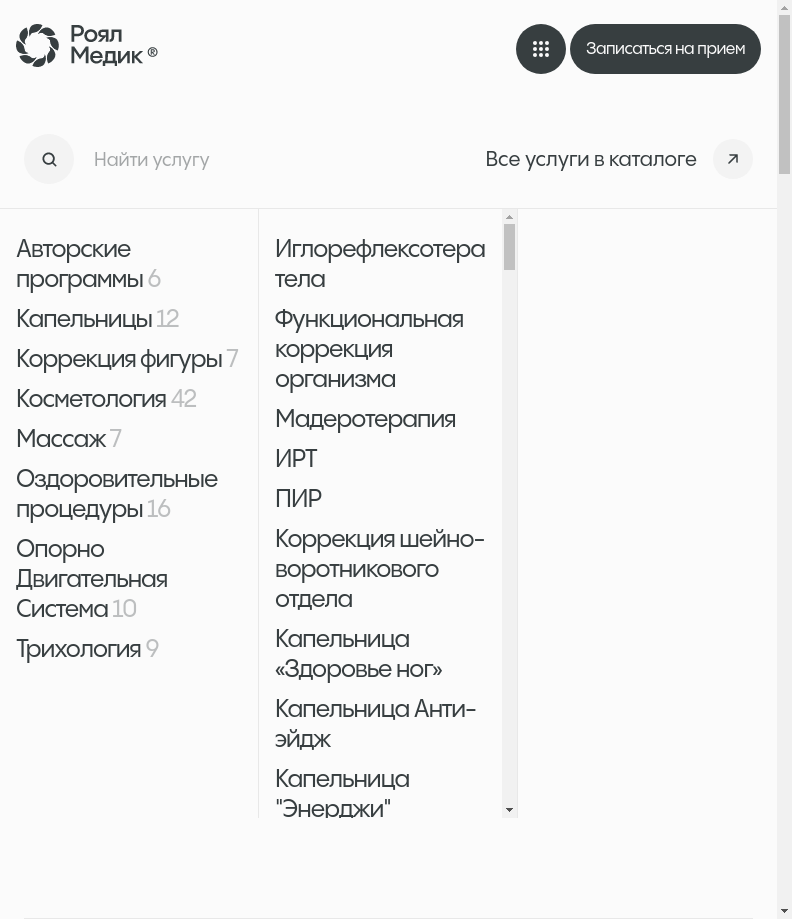Select the Капельницы category

[x=84, y=319]
